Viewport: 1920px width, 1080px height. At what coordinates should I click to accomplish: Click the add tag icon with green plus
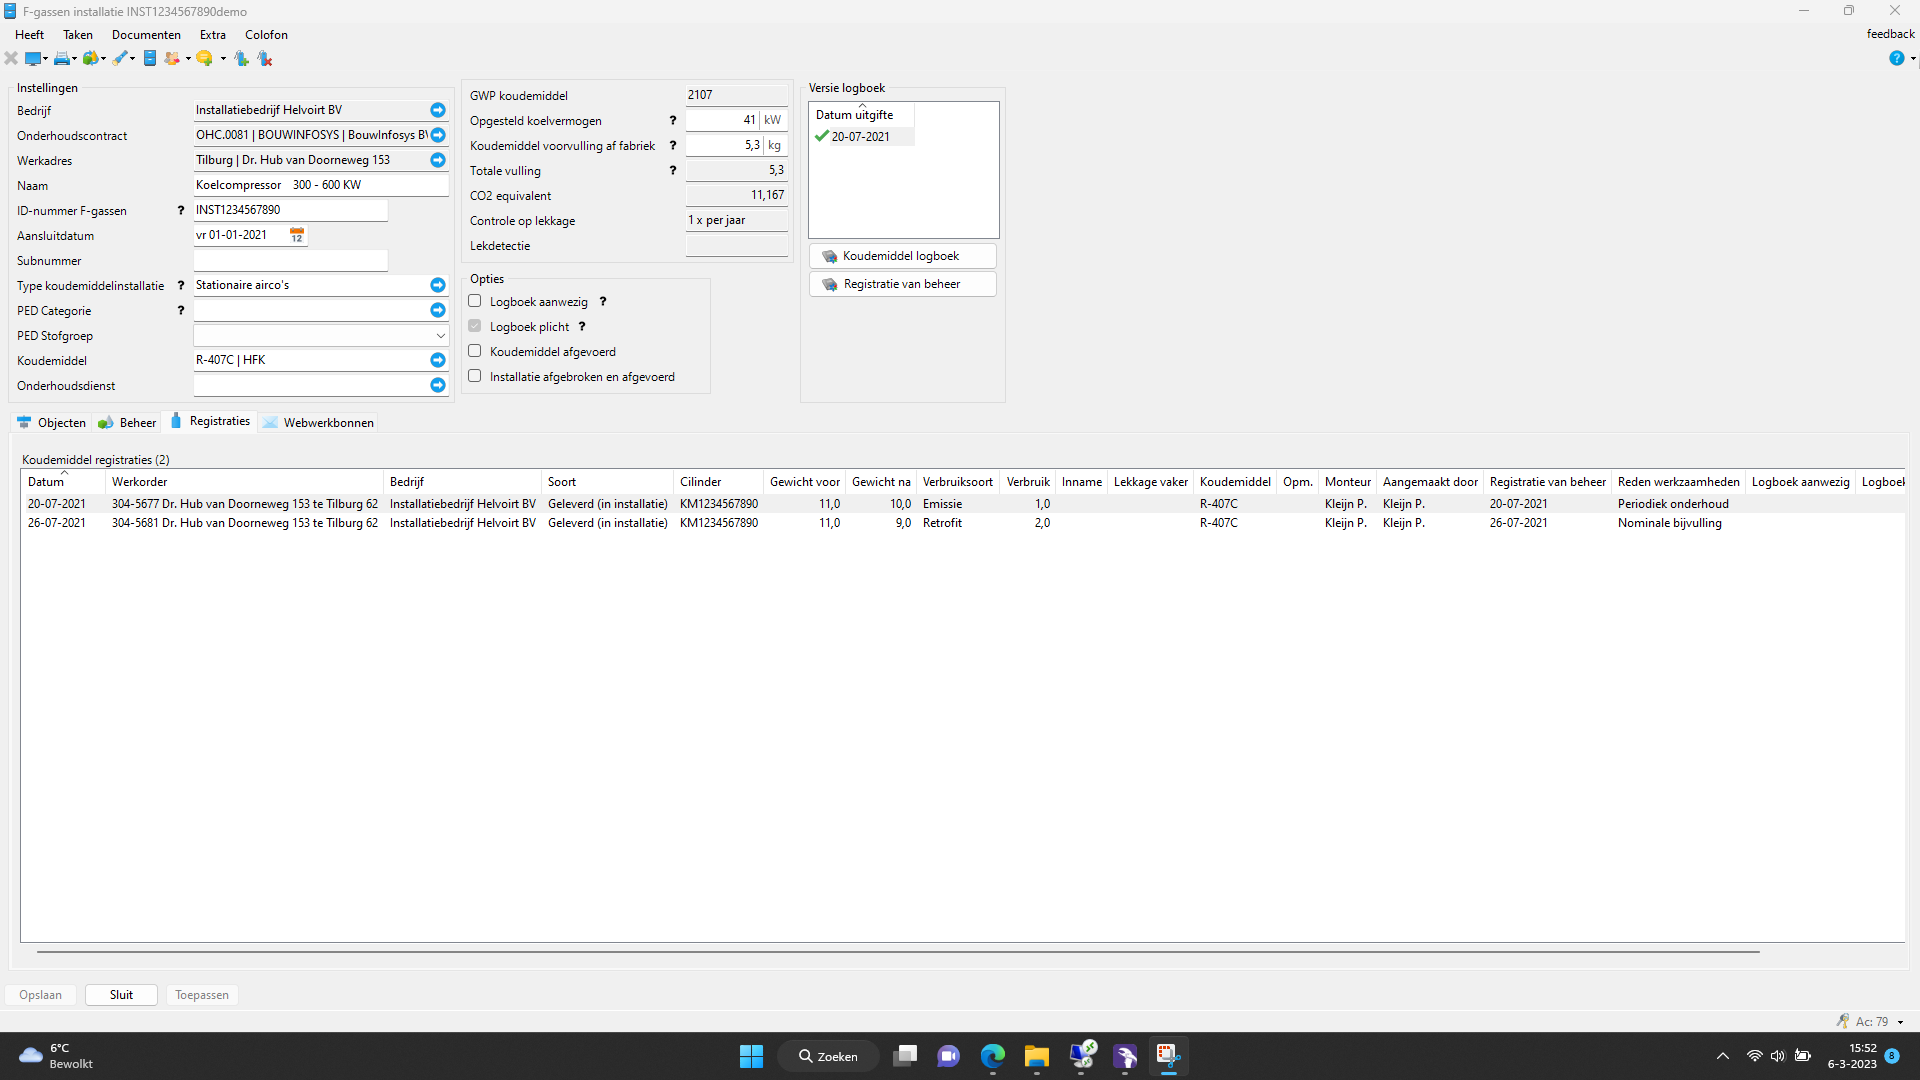[x=241, y=58]
